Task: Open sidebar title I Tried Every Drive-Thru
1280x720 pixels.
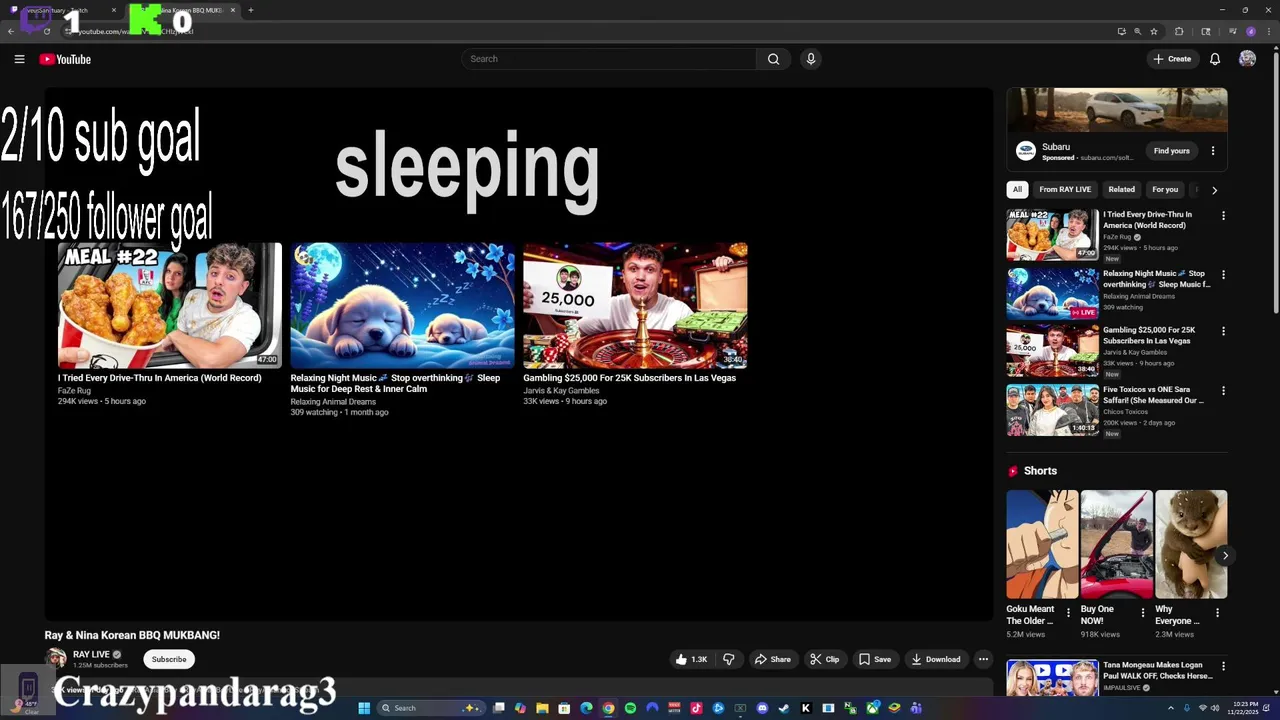Action: pos(1147,220)
